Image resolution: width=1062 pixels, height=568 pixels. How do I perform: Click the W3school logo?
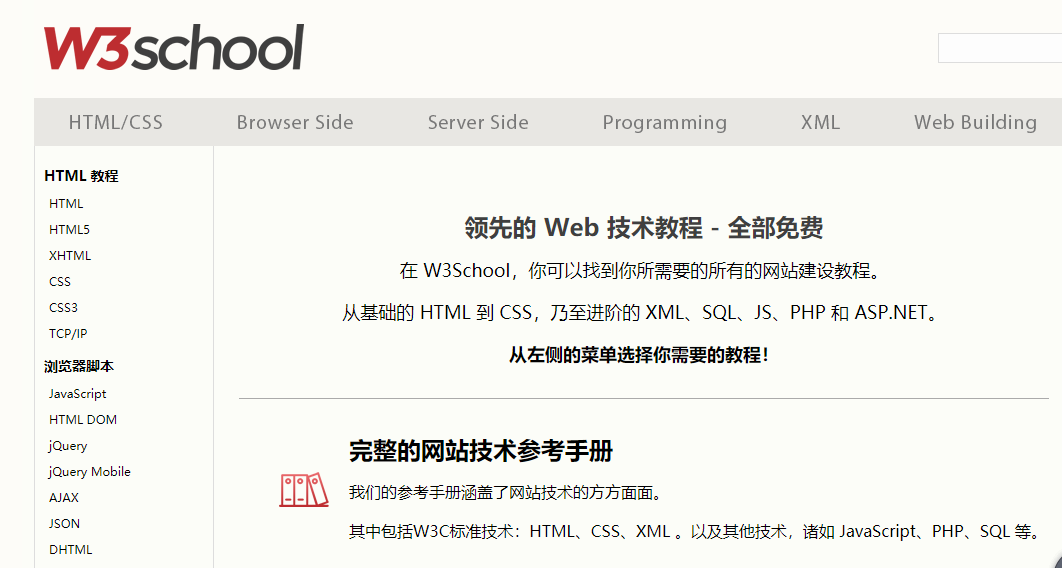tap(173, 47)
